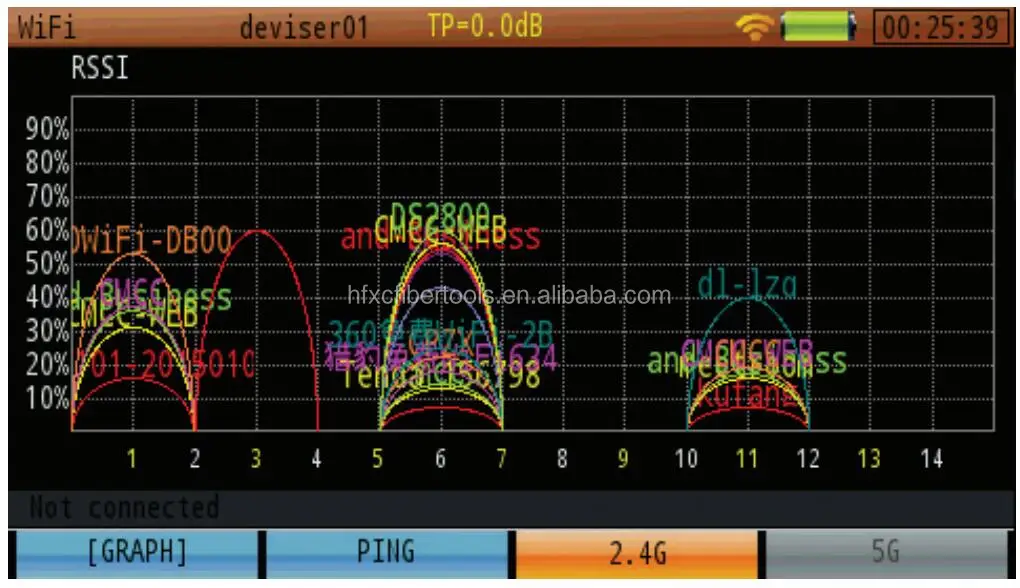This screenshot has width=1020, height=588.
Task: Switch to the 2.4G band tab
Action: [637, 554]
